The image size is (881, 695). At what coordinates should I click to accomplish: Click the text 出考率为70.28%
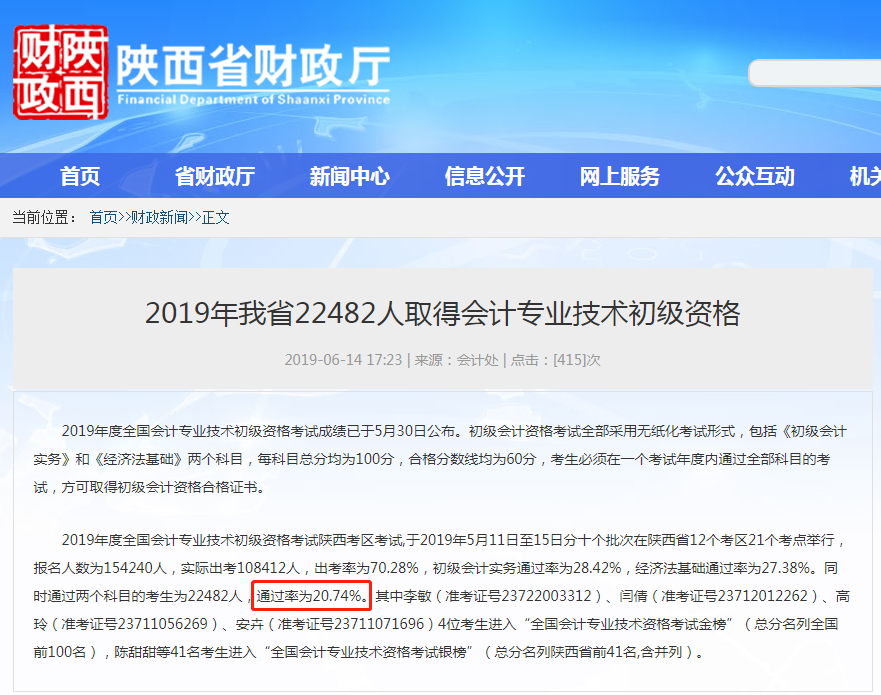366,568
